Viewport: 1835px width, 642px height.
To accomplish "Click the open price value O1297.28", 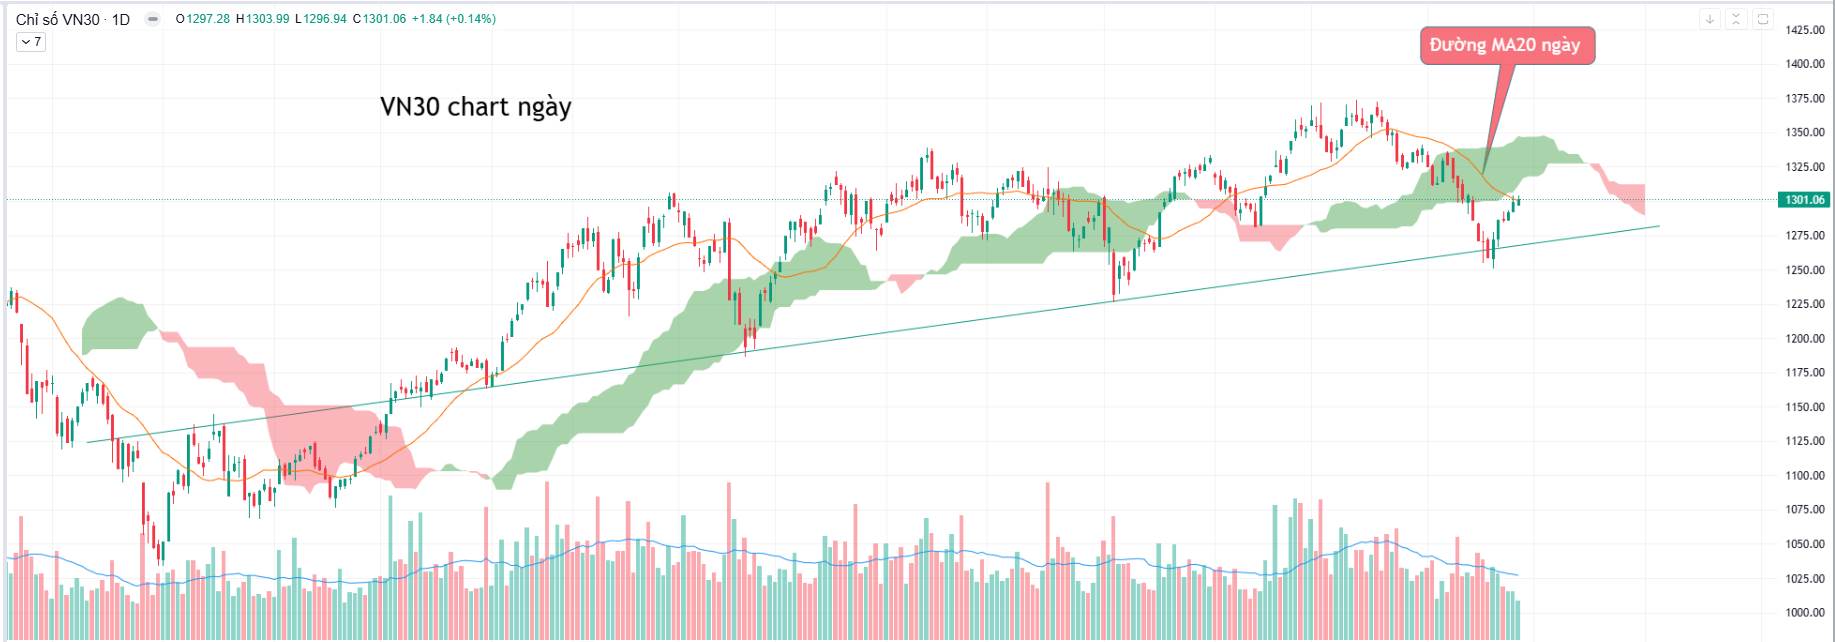I will tap(203, 19).
